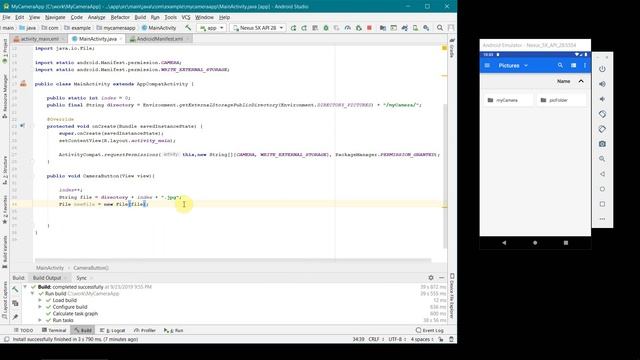
Task: Click emulator sidebar back triangle button
Action: [602, 174]
